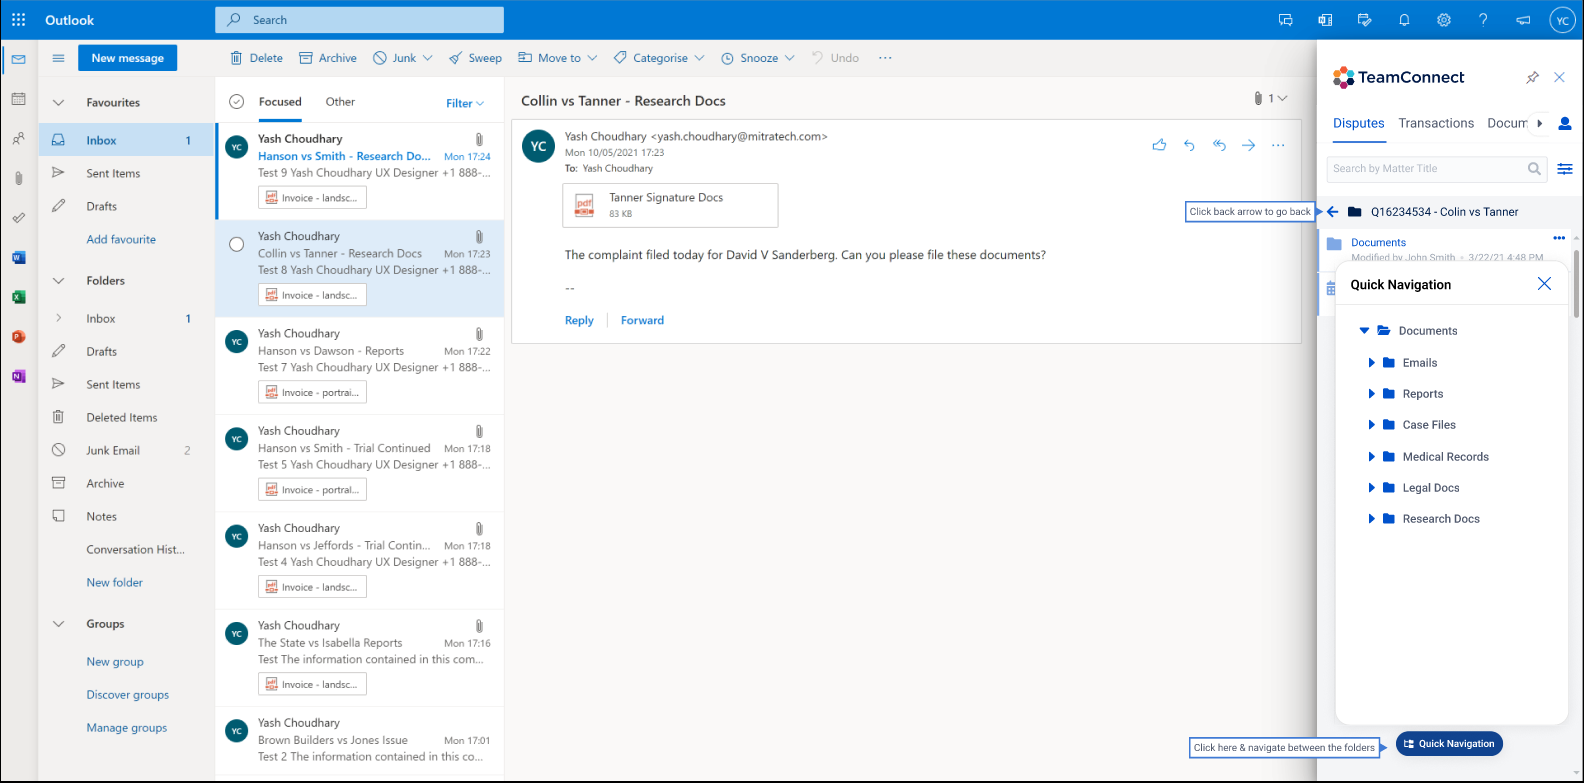Click the Like thumbs-up icon on the email
The width and height of the screenshot is (1584, 783).
click(x=1159, y=145)
